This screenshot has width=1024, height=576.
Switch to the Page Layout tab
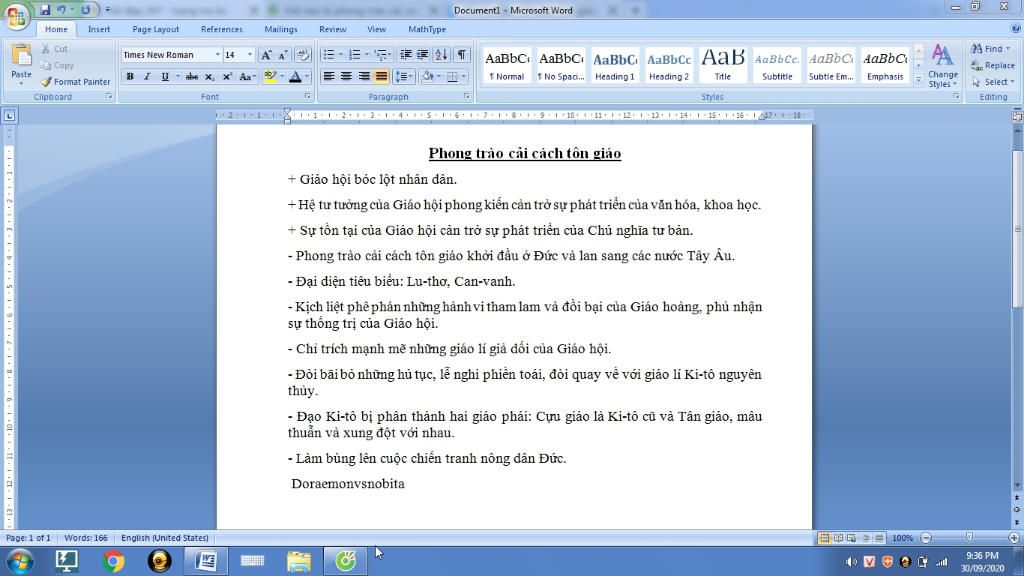click(x=156, y=29)
